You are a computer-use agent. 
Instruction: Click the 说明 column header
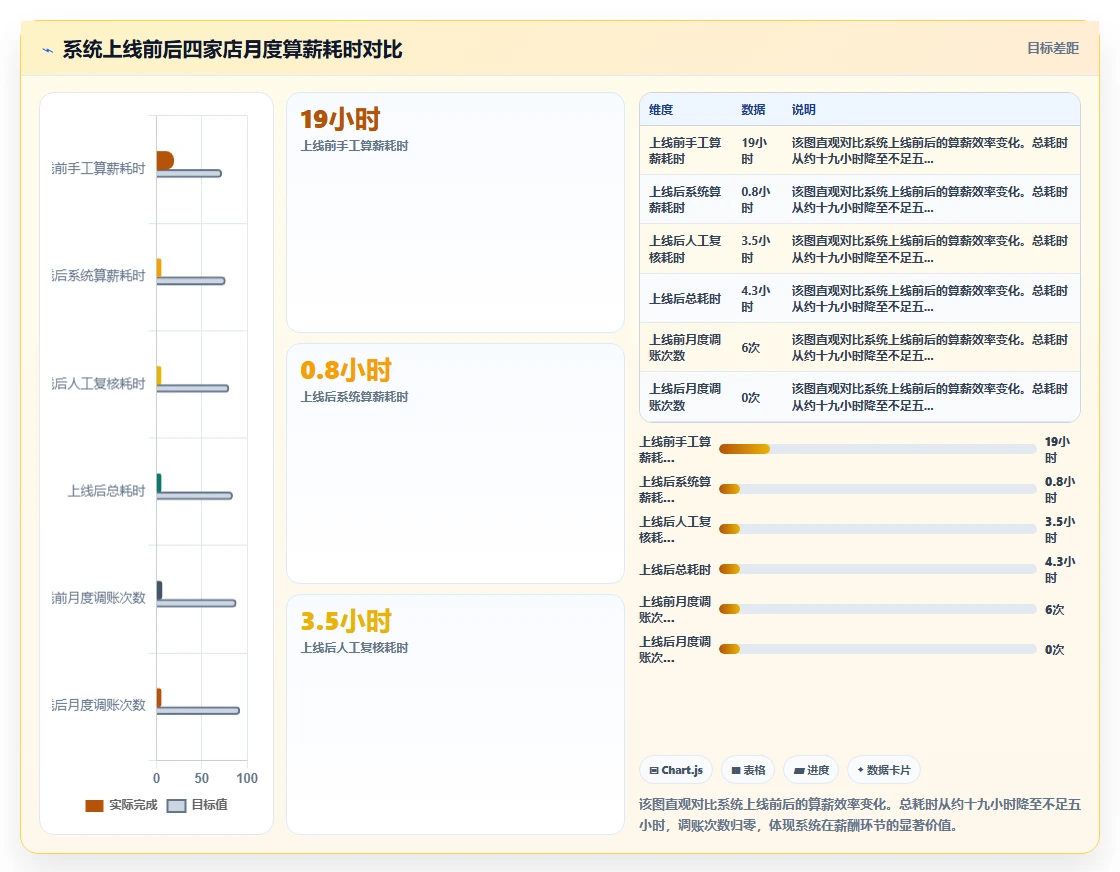point(804,110)
